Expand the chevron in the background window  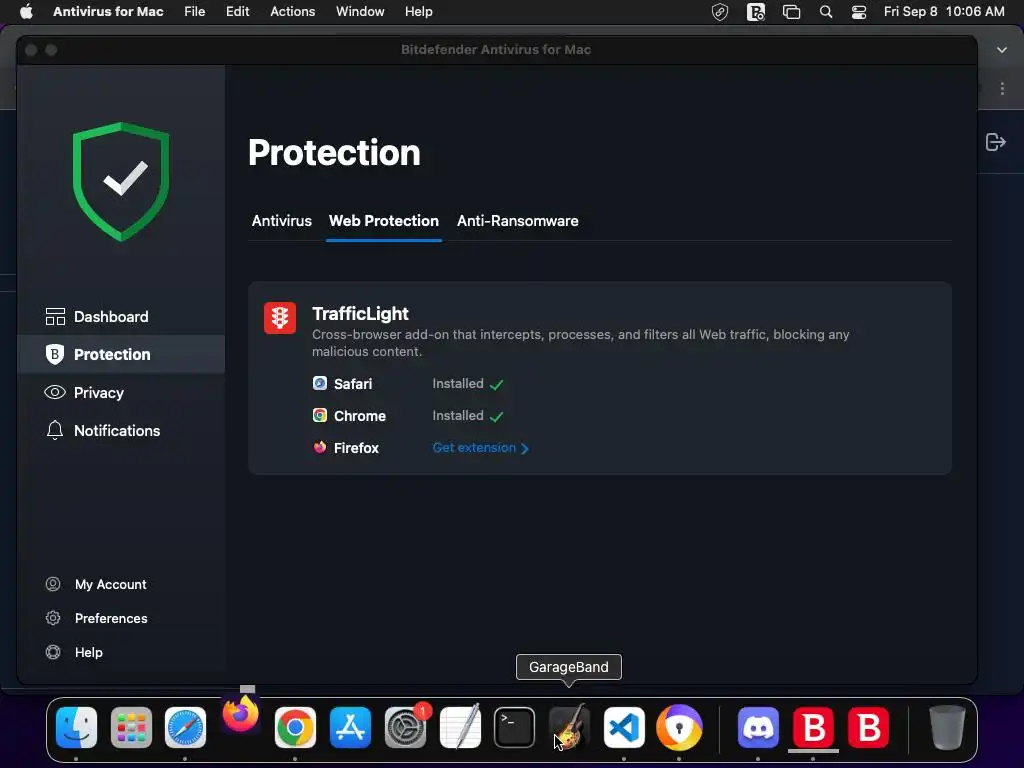coord(1002,50)
